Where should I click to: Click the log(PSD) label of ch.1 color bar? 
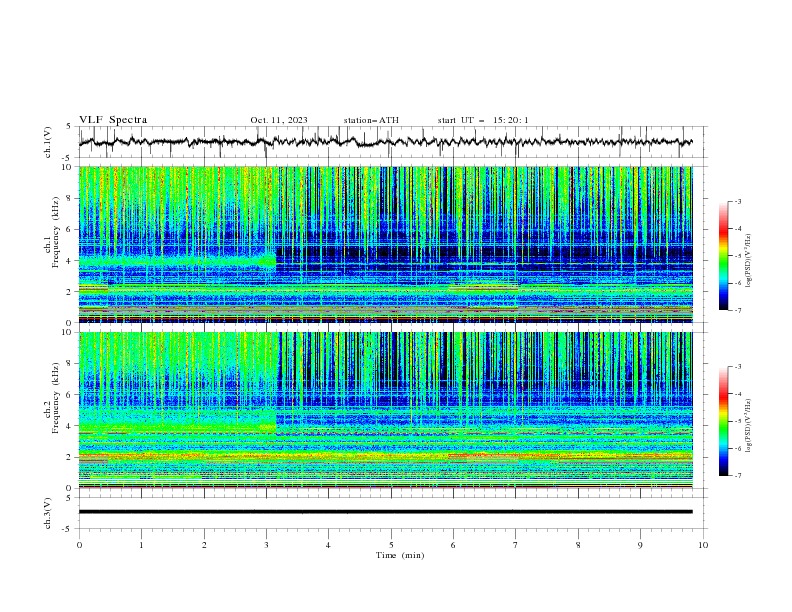tap(749, 261)
